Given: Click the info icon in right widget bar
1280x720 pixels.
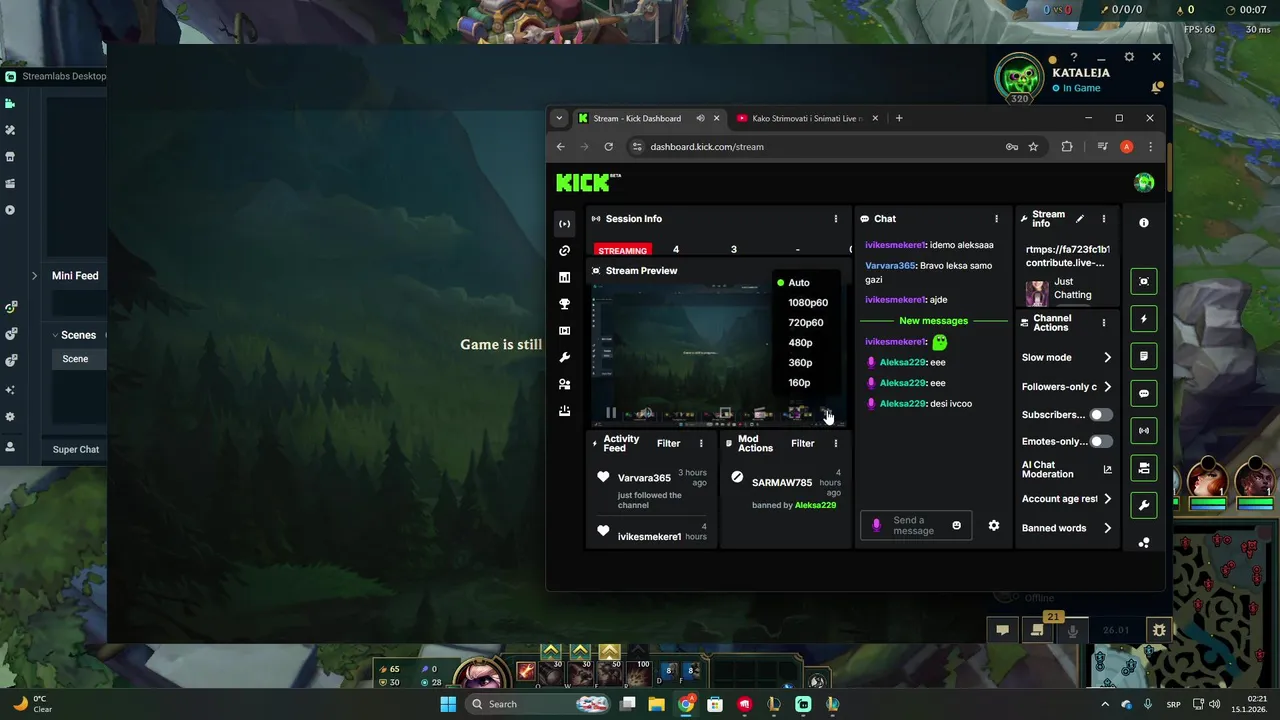Looking at the screenshot, I should [1144, 223].
